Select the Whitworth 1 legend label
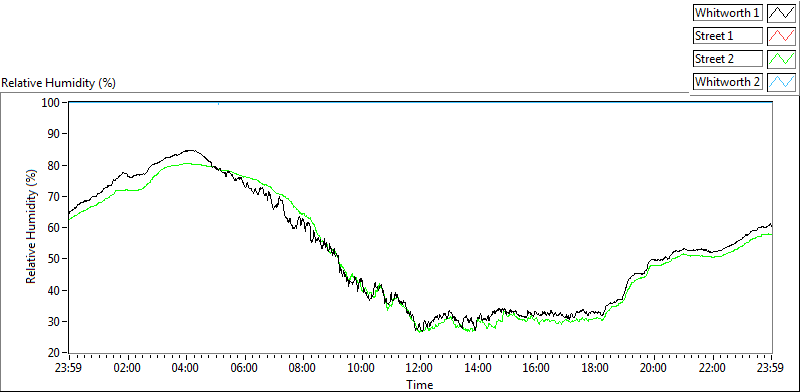This screenshot has width=800, height=392. pos(728,13)
